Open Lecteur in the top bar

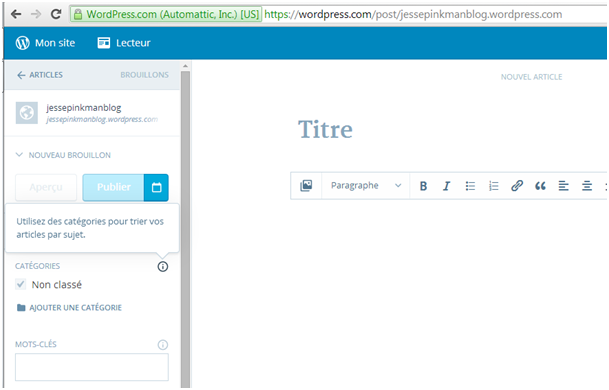[x=124, y=43]
